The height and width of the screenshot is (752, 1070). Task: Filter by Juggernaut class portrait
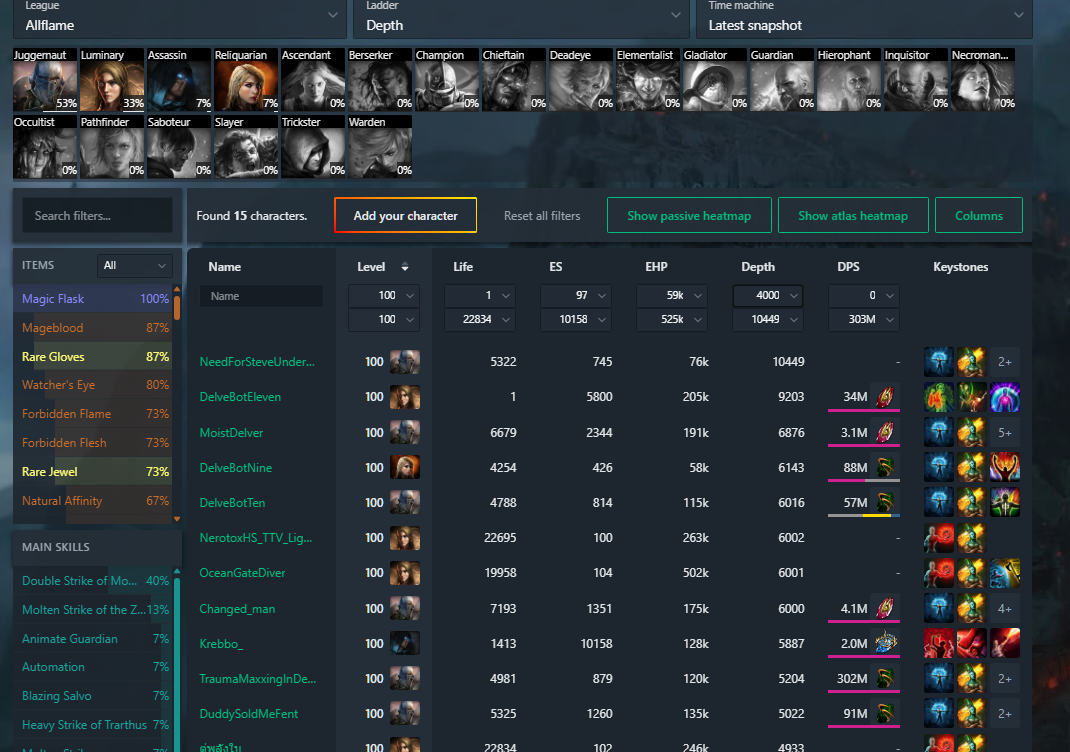point(45,79)
